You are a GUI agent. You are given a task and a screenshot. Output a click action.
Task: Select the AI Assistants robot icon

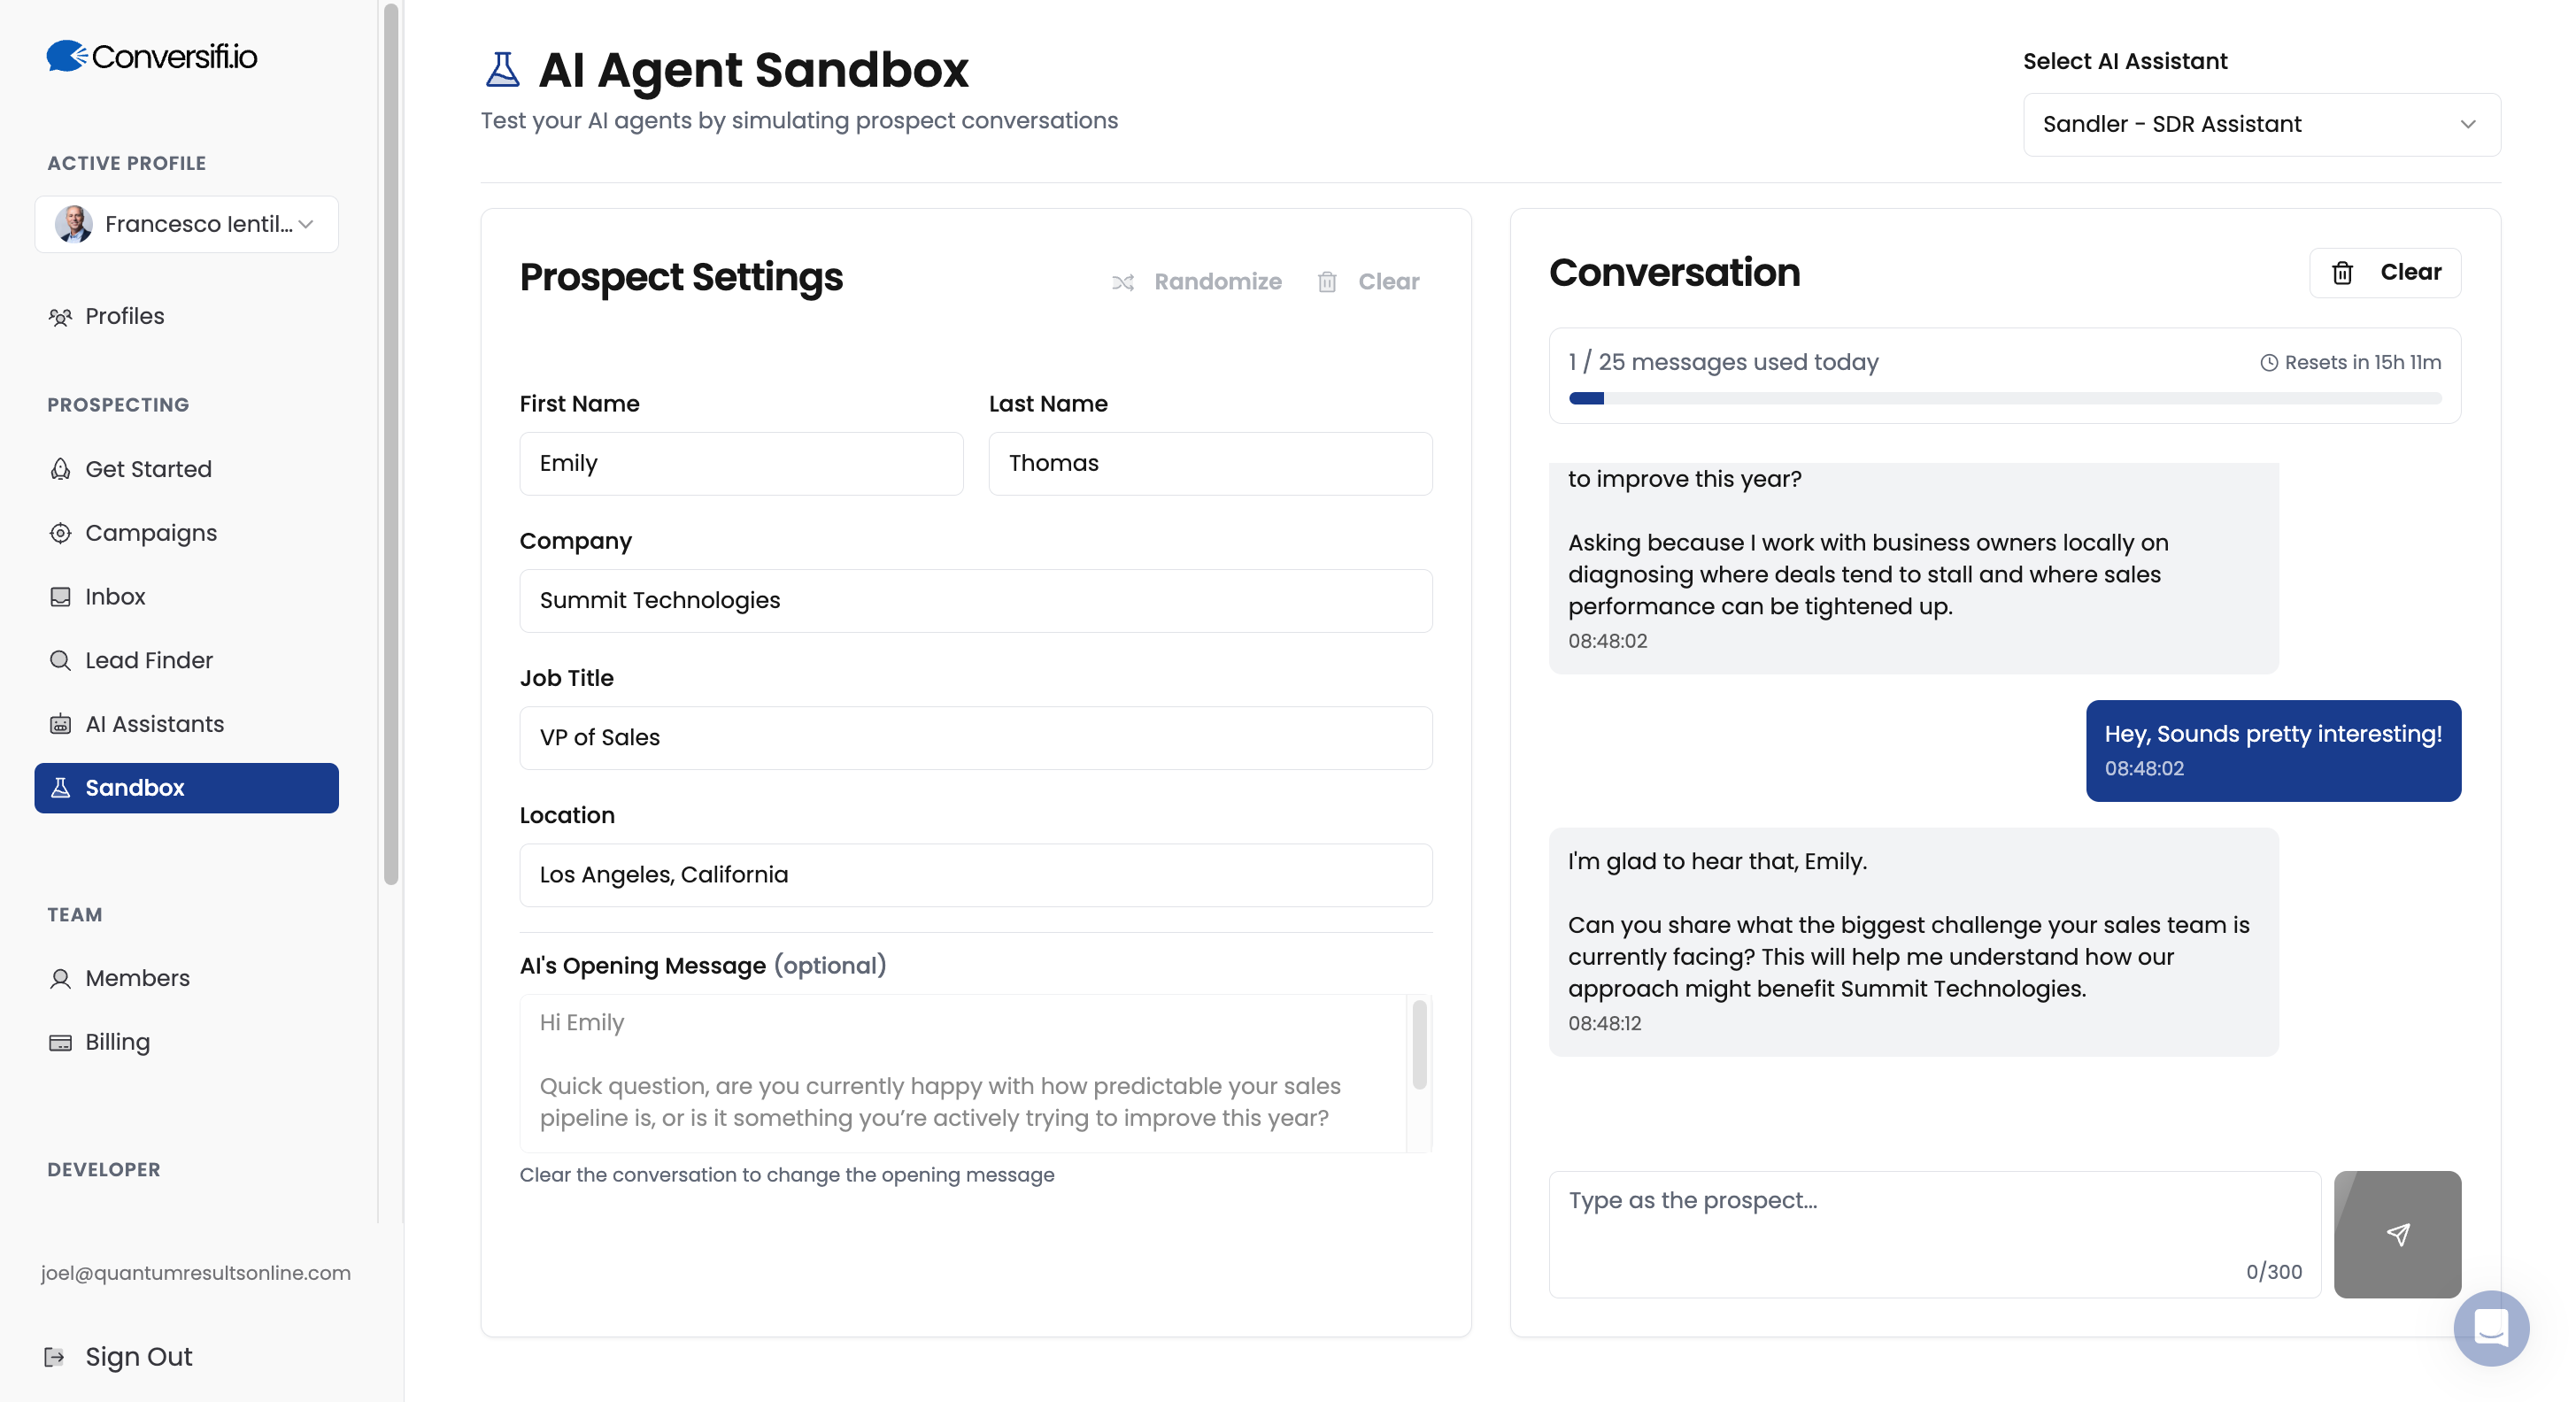[60, 724]
